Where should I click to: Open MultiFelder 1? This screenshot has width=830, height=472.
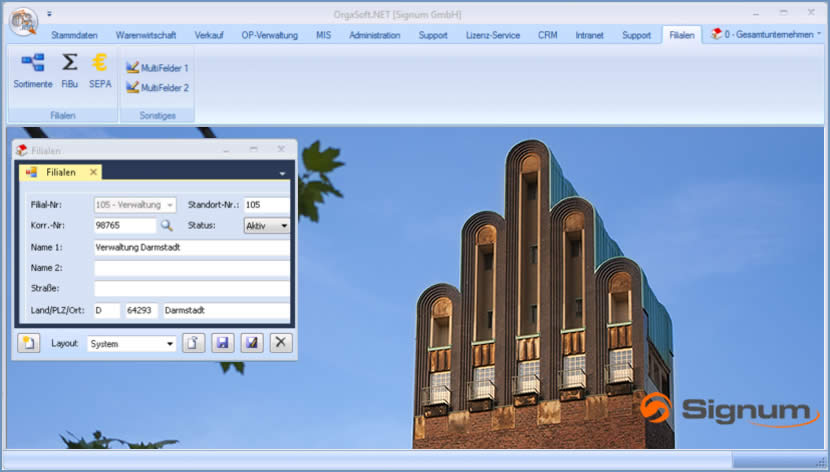(157, 68)
